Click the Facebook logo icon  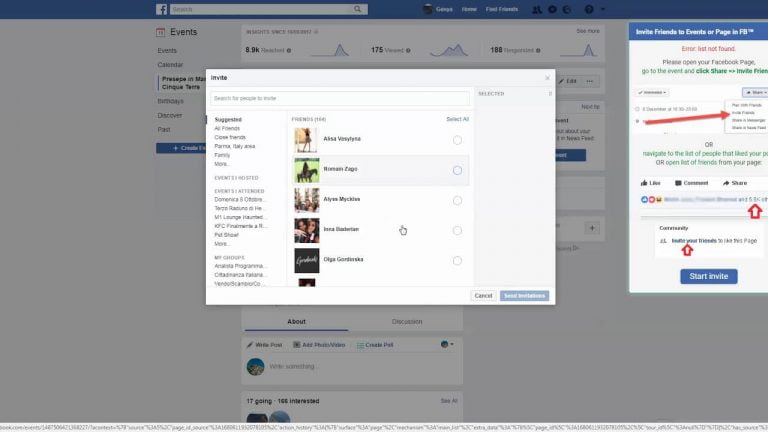click(162, 9)
